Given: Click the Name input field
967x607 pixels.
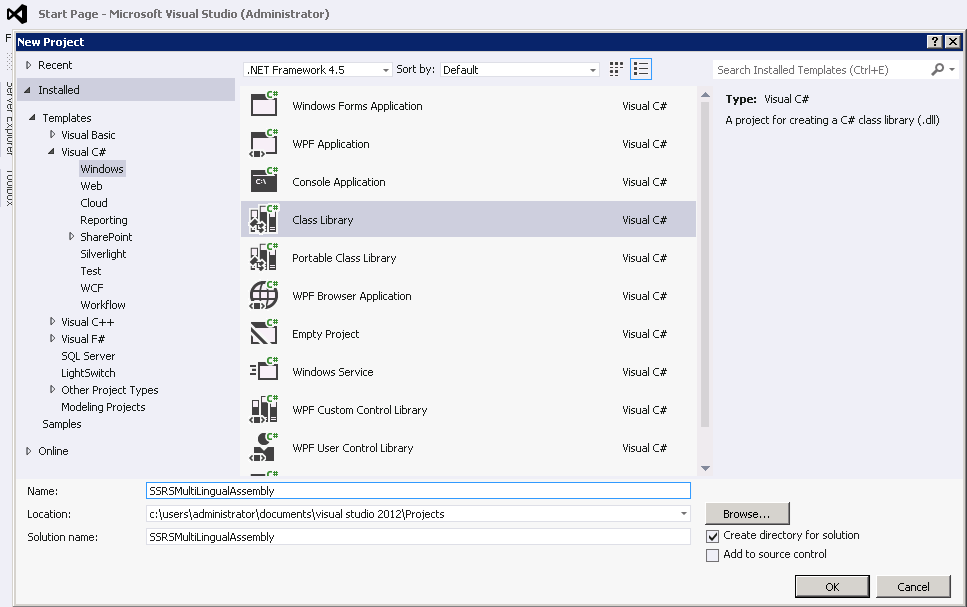Looking at the screenshot, I should click(418, 491).
